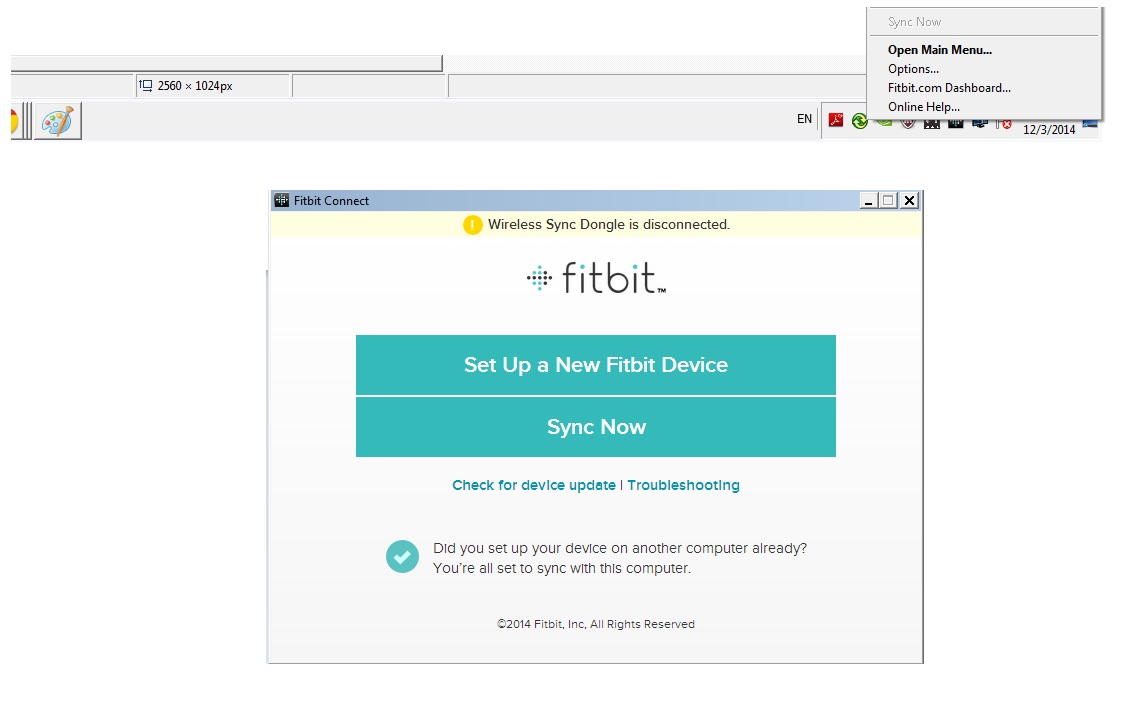
Task: Click the yellow dongle warning icon
Action: [473, 225]
